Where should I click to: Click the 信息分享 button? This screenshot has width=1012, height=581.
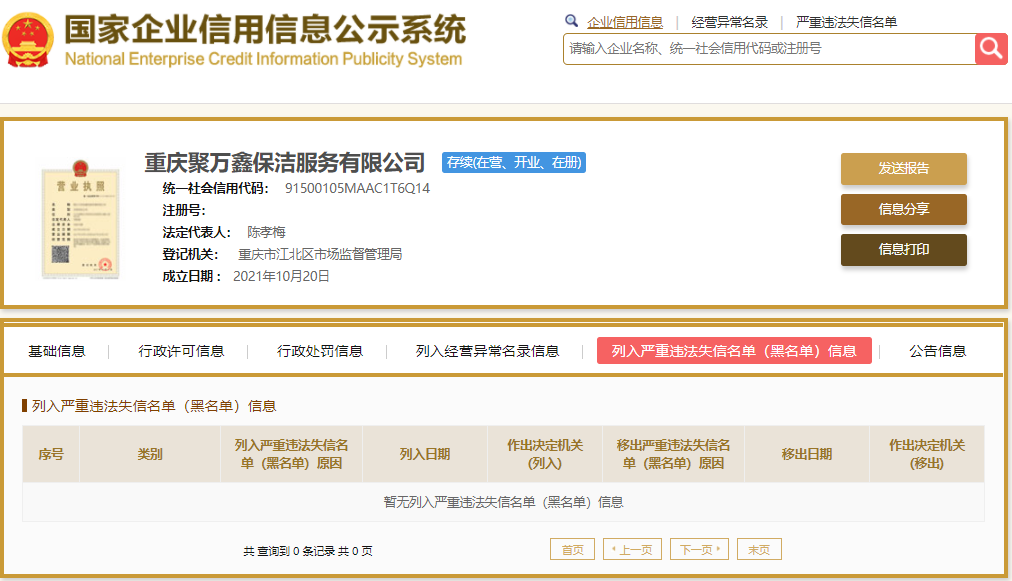[x=904, y=209]
